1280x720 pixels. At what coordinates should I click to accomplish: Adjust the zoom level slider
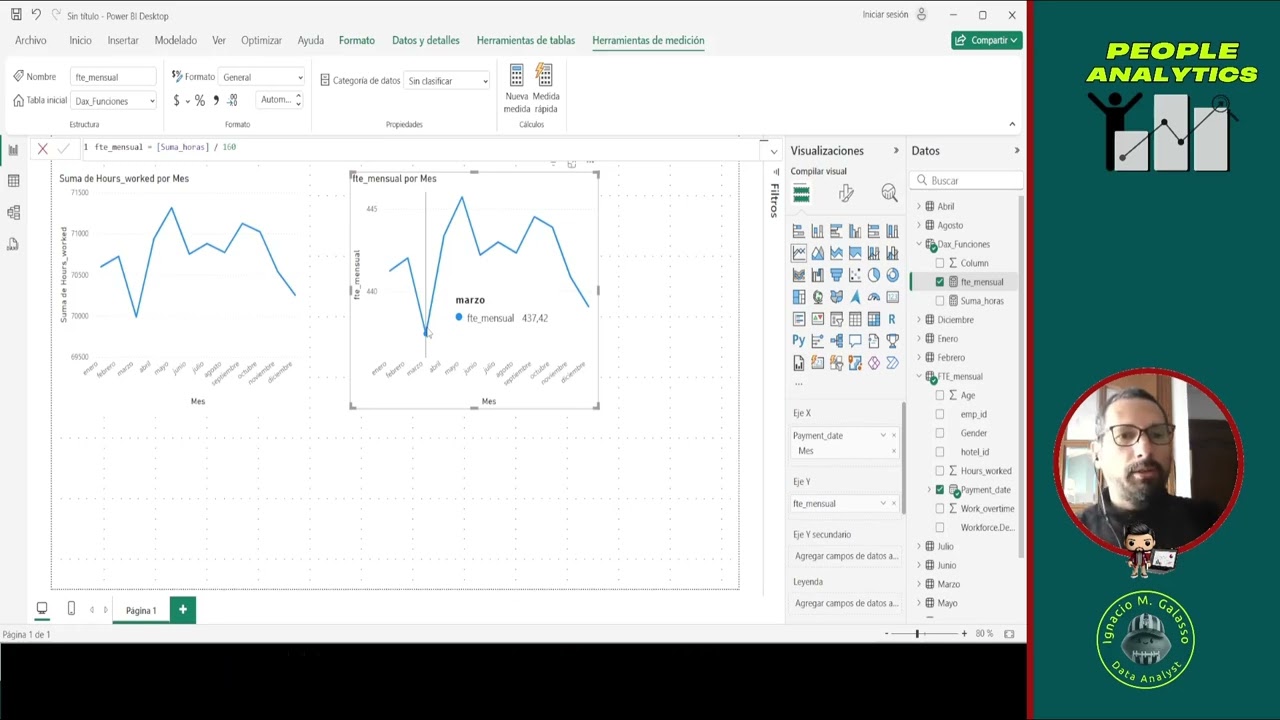(917, 634)
